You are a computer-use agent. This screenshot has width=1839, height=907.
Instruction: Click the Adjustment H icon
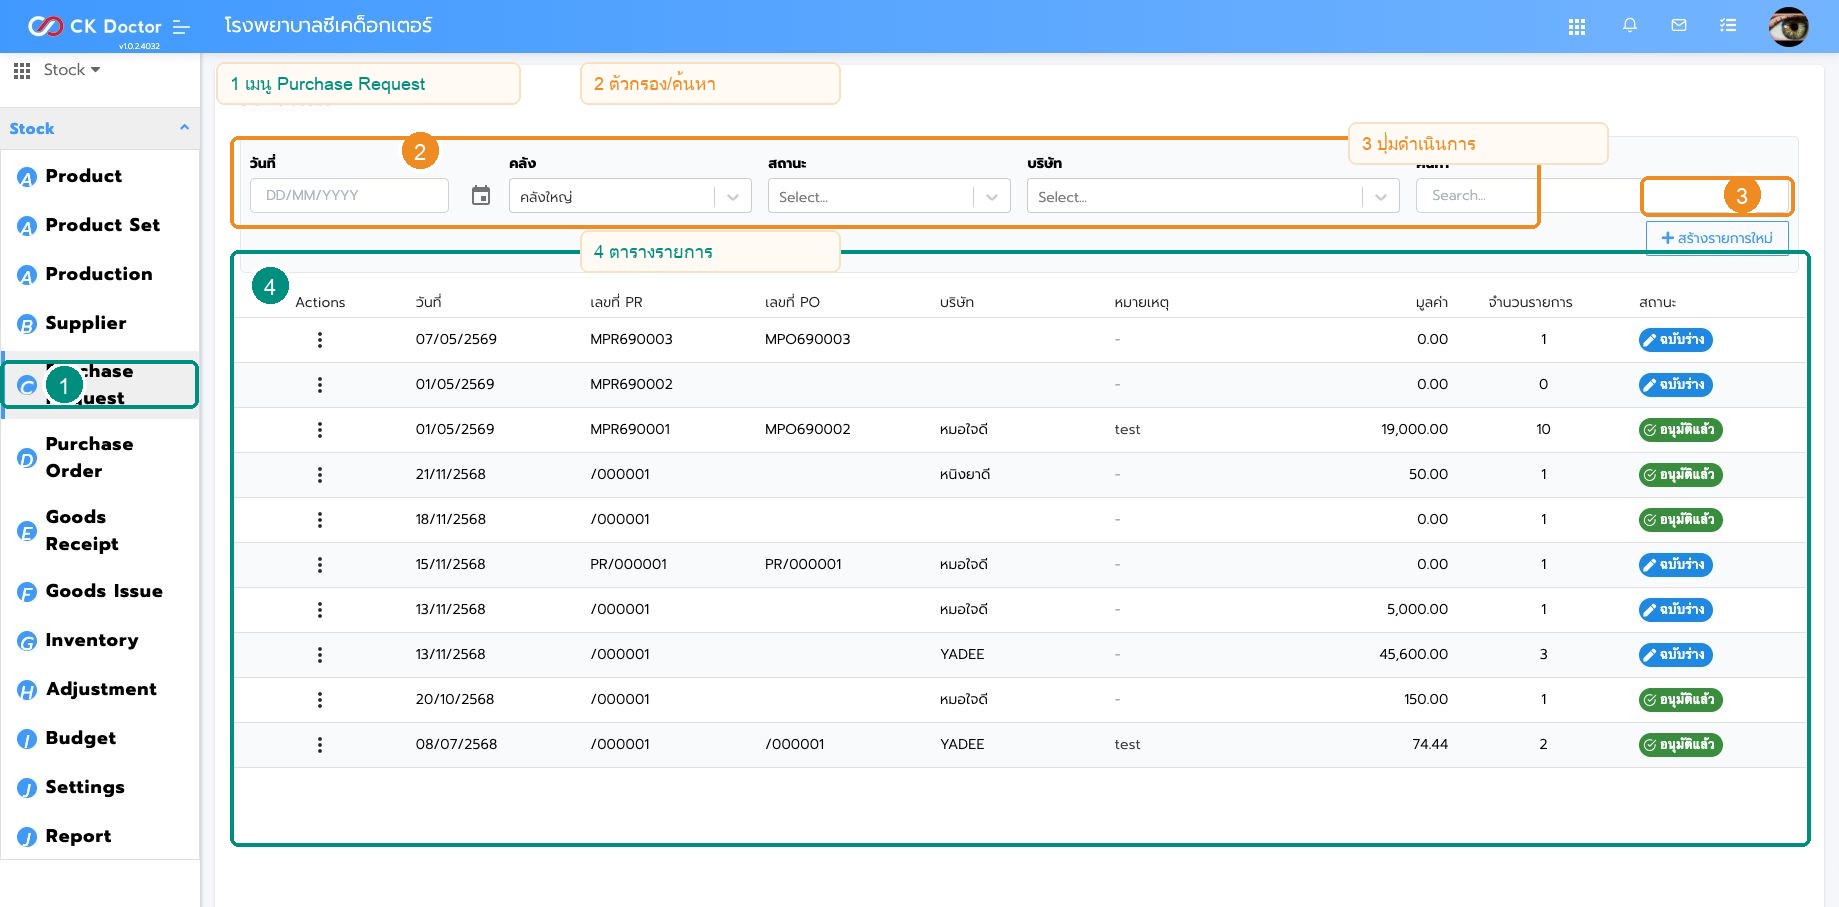27,691
